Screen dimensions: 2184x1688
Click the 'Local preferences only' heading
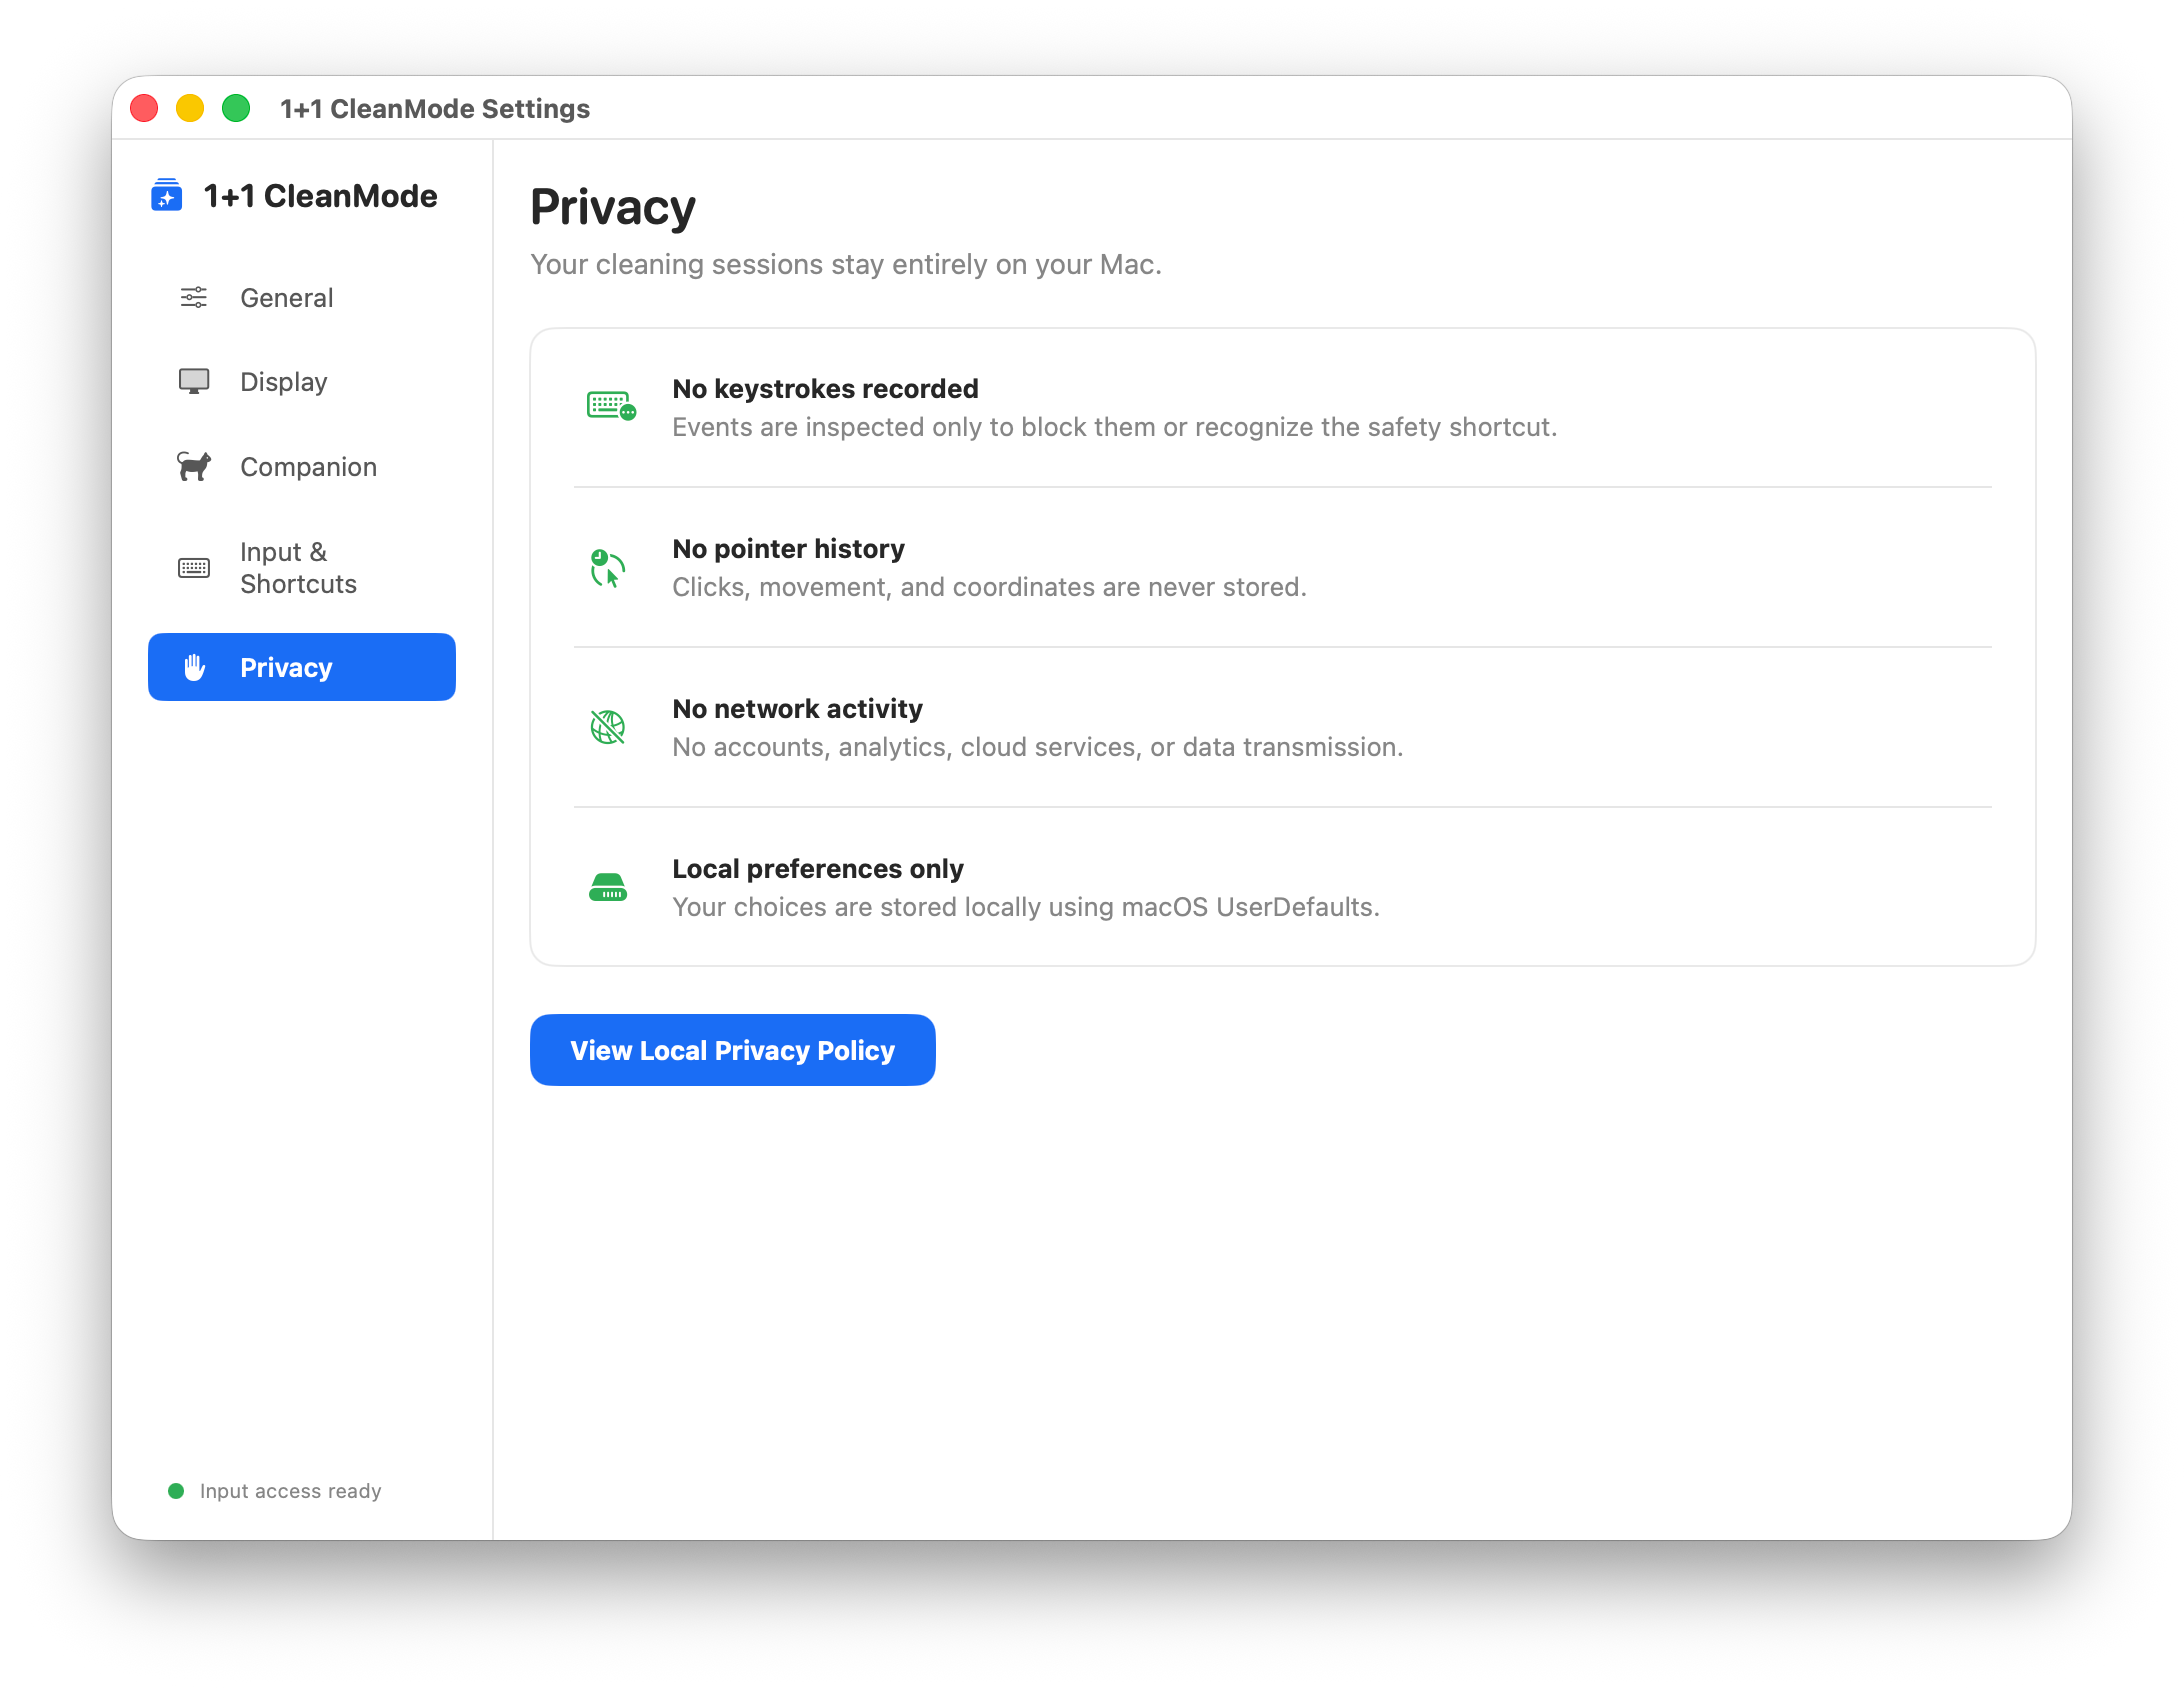(x=818, y=868)
